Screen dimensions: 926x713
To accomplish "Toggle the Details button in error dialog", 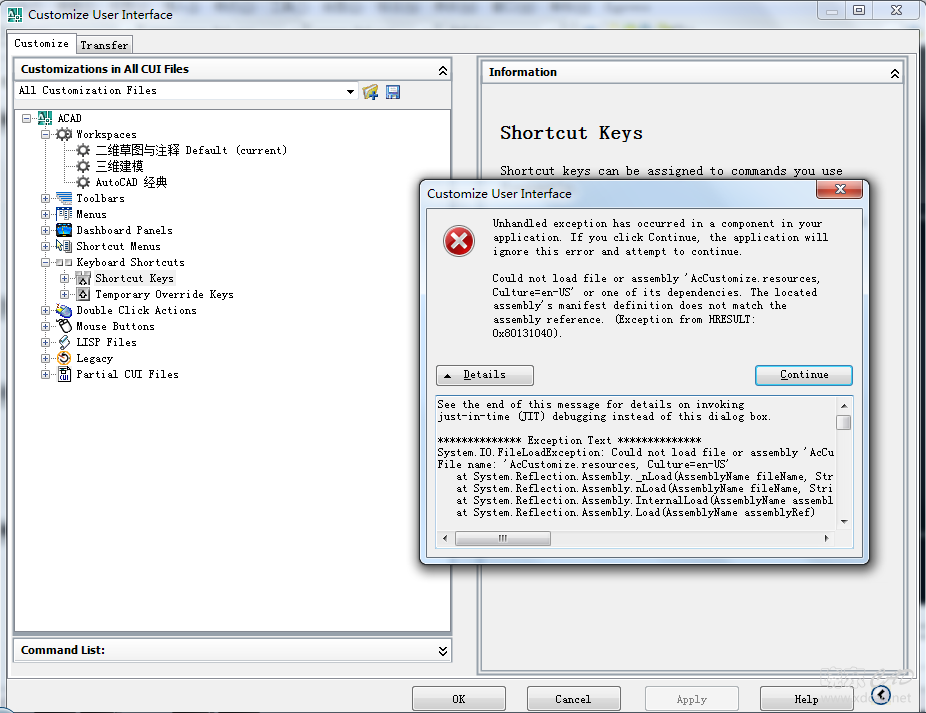I will pos(485,375).
